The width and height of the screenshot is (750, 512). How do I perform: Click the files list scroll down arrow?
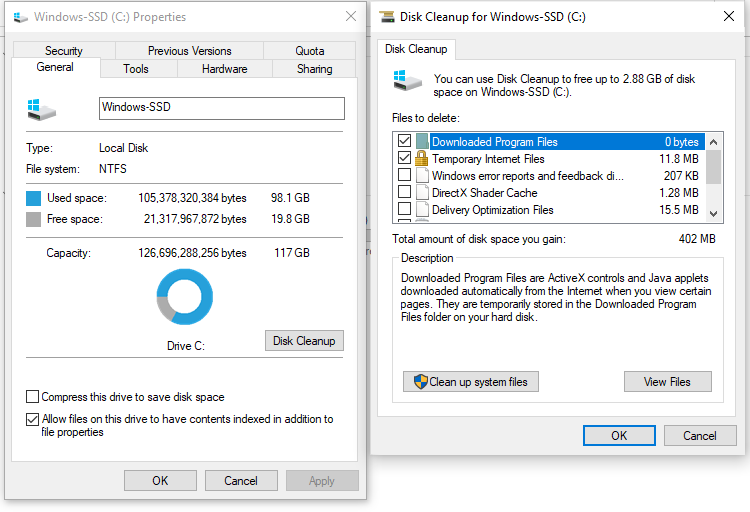tap(713, 214)
